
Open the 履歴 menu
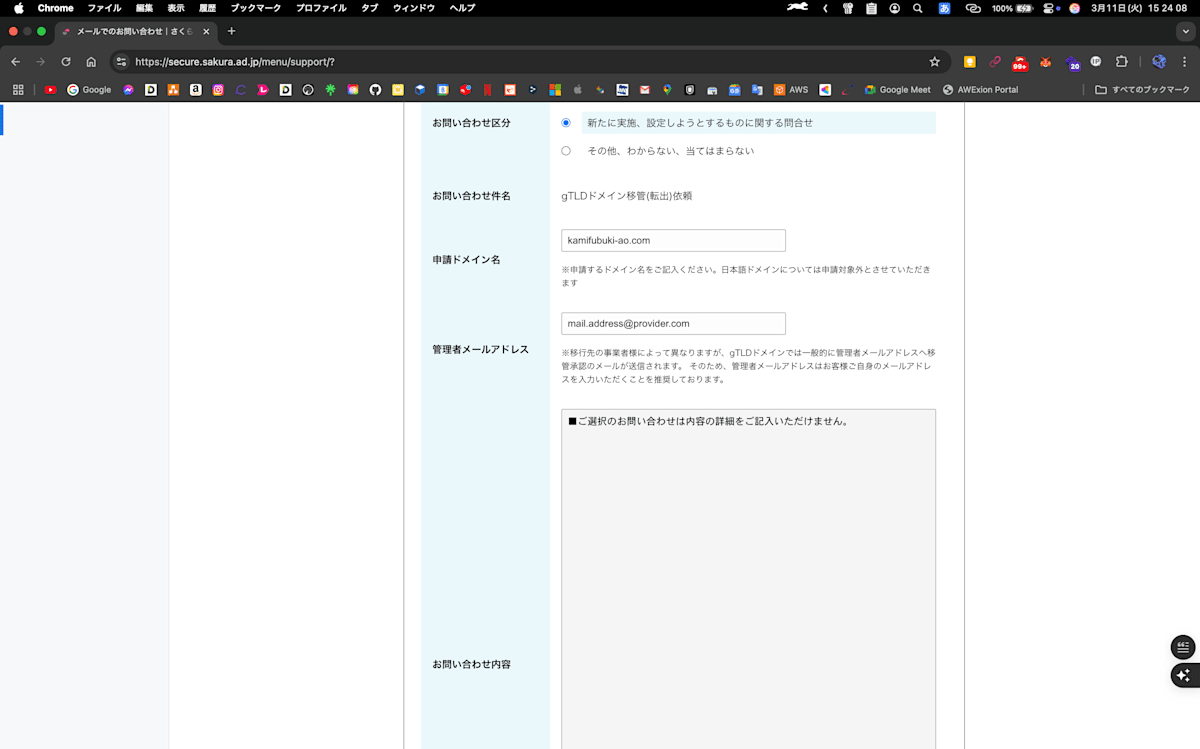(x=207, y=8)
